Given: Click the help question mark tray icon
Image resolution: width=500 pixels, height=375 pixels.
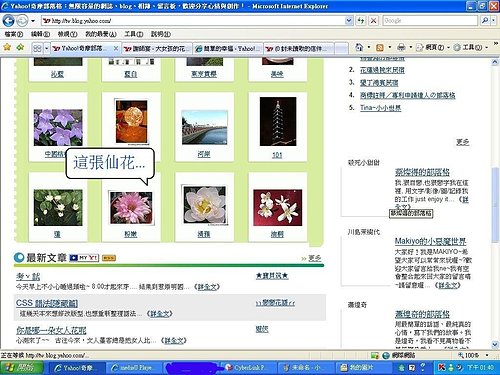Looking at the screenshot, I should pyautogui.click(x=423, y=367).
